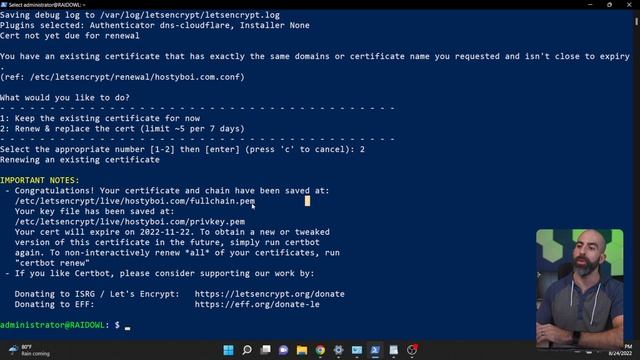Launch the Teams Chat taskbar icon
The height and width of the screenshot is (360, 640).
click(x=283, y=350)
